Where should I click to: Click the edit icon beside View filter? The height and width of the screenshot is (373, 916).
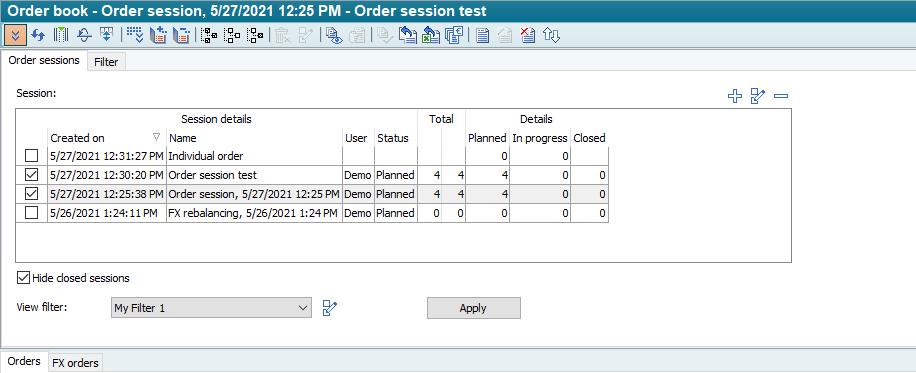tap(331, 308)
